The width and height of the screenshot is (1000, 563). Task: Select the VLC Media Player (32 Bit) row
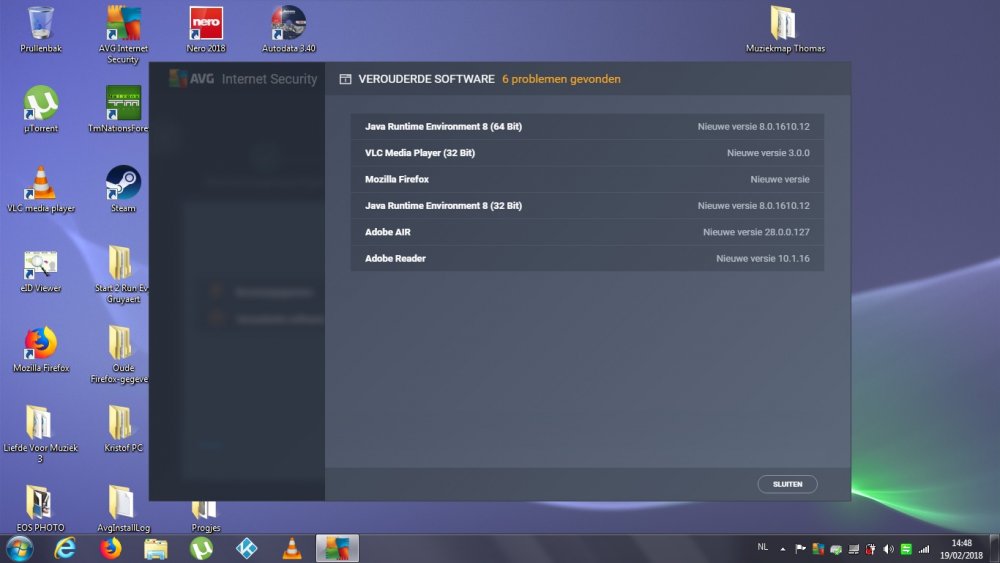(587, 153)
